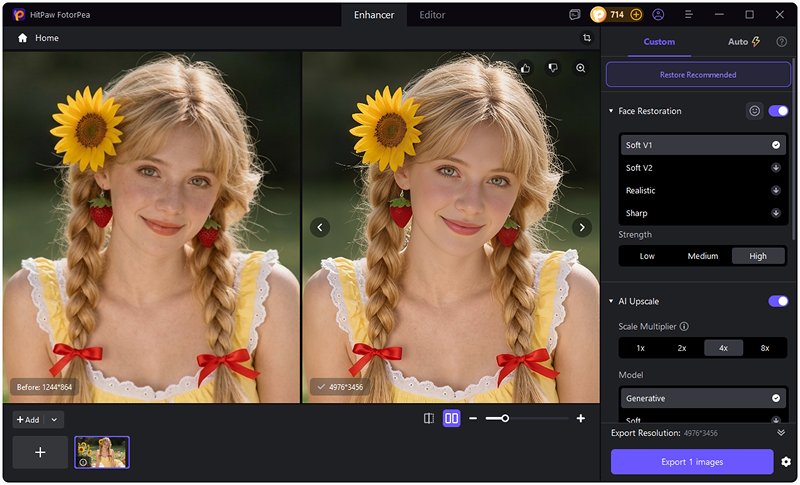
Task: Open the user account icon
Action: coord(658,15)
